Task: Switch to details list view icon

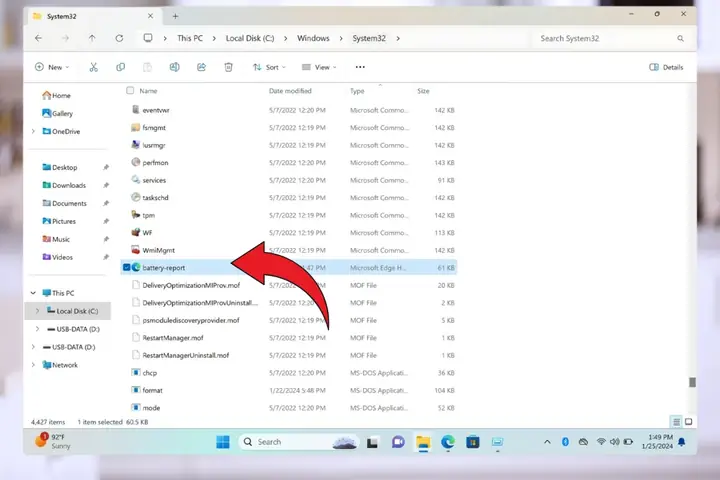Action: (676, 422)
